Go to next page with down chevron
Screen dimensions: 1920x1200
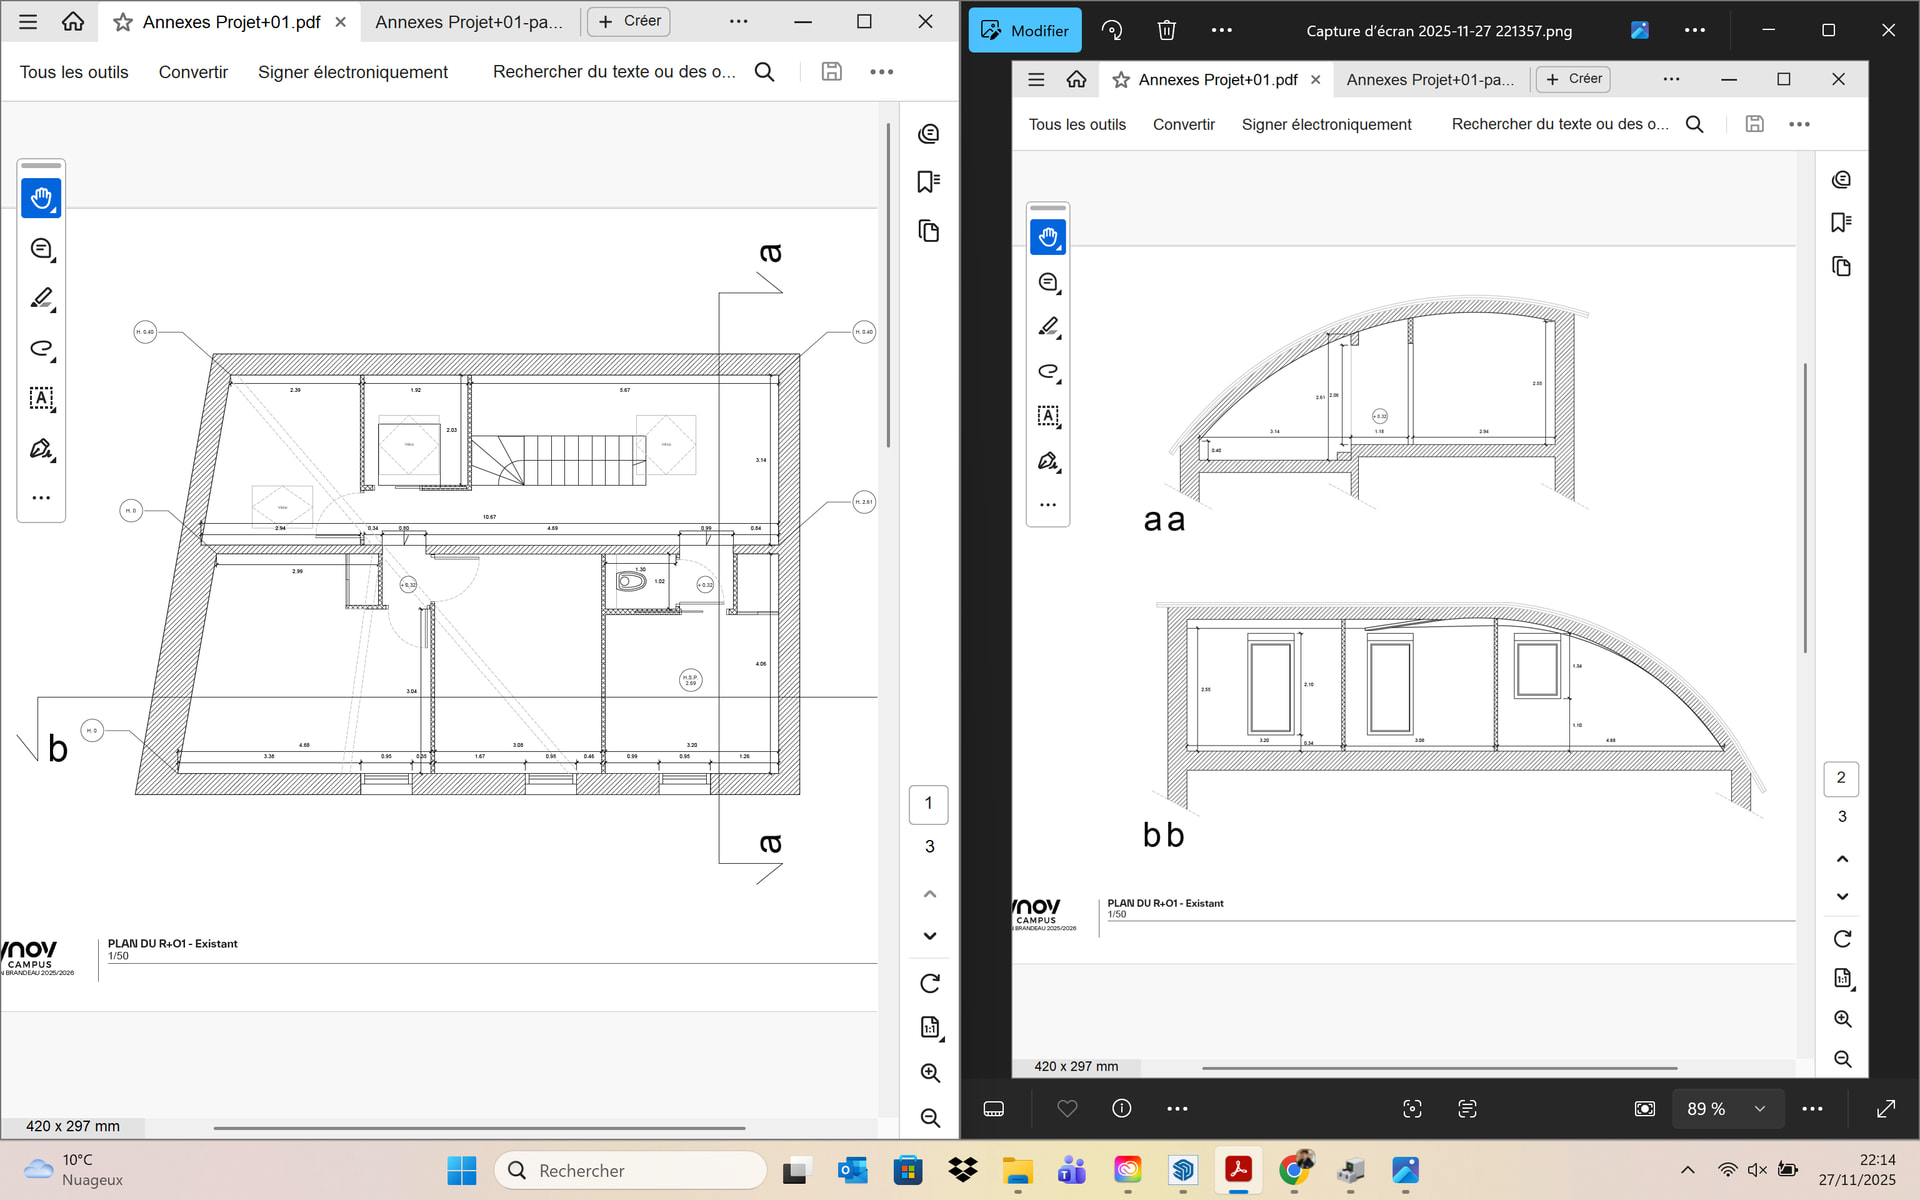click(x=929, y=936)
